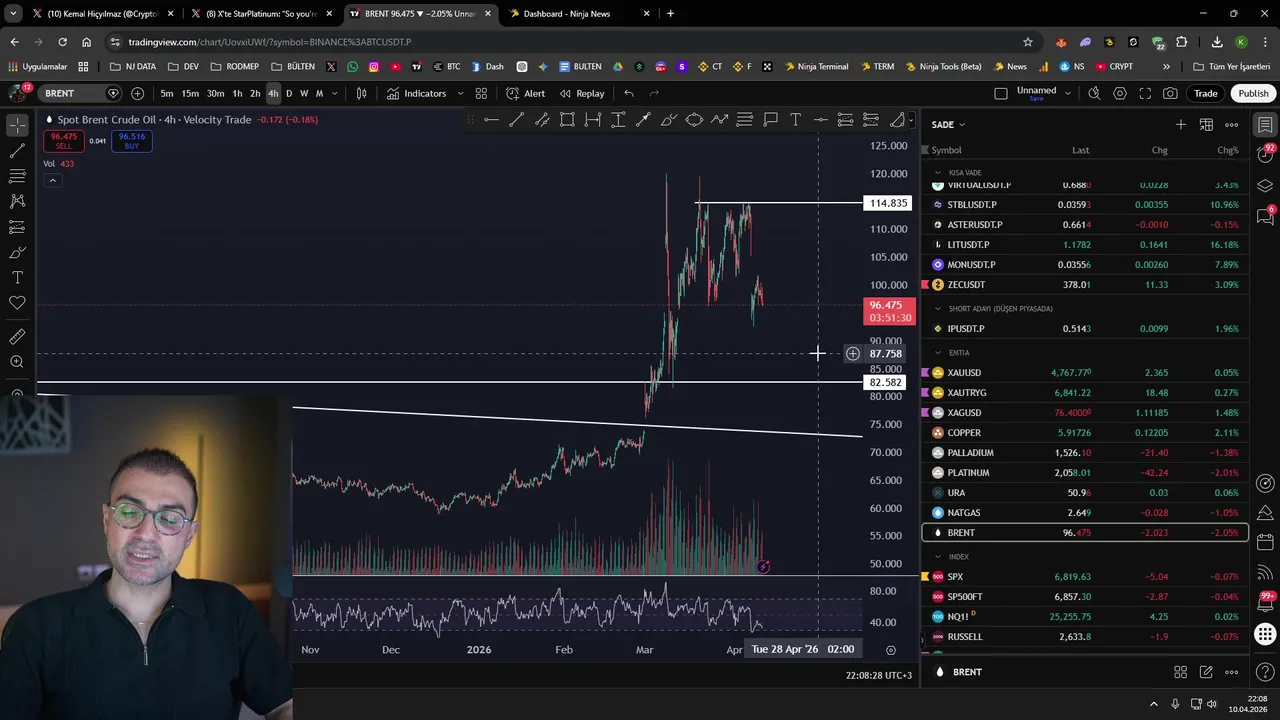Select the 1h timeframe
This screenshot has width=1280, height=720.
[237, 93]
